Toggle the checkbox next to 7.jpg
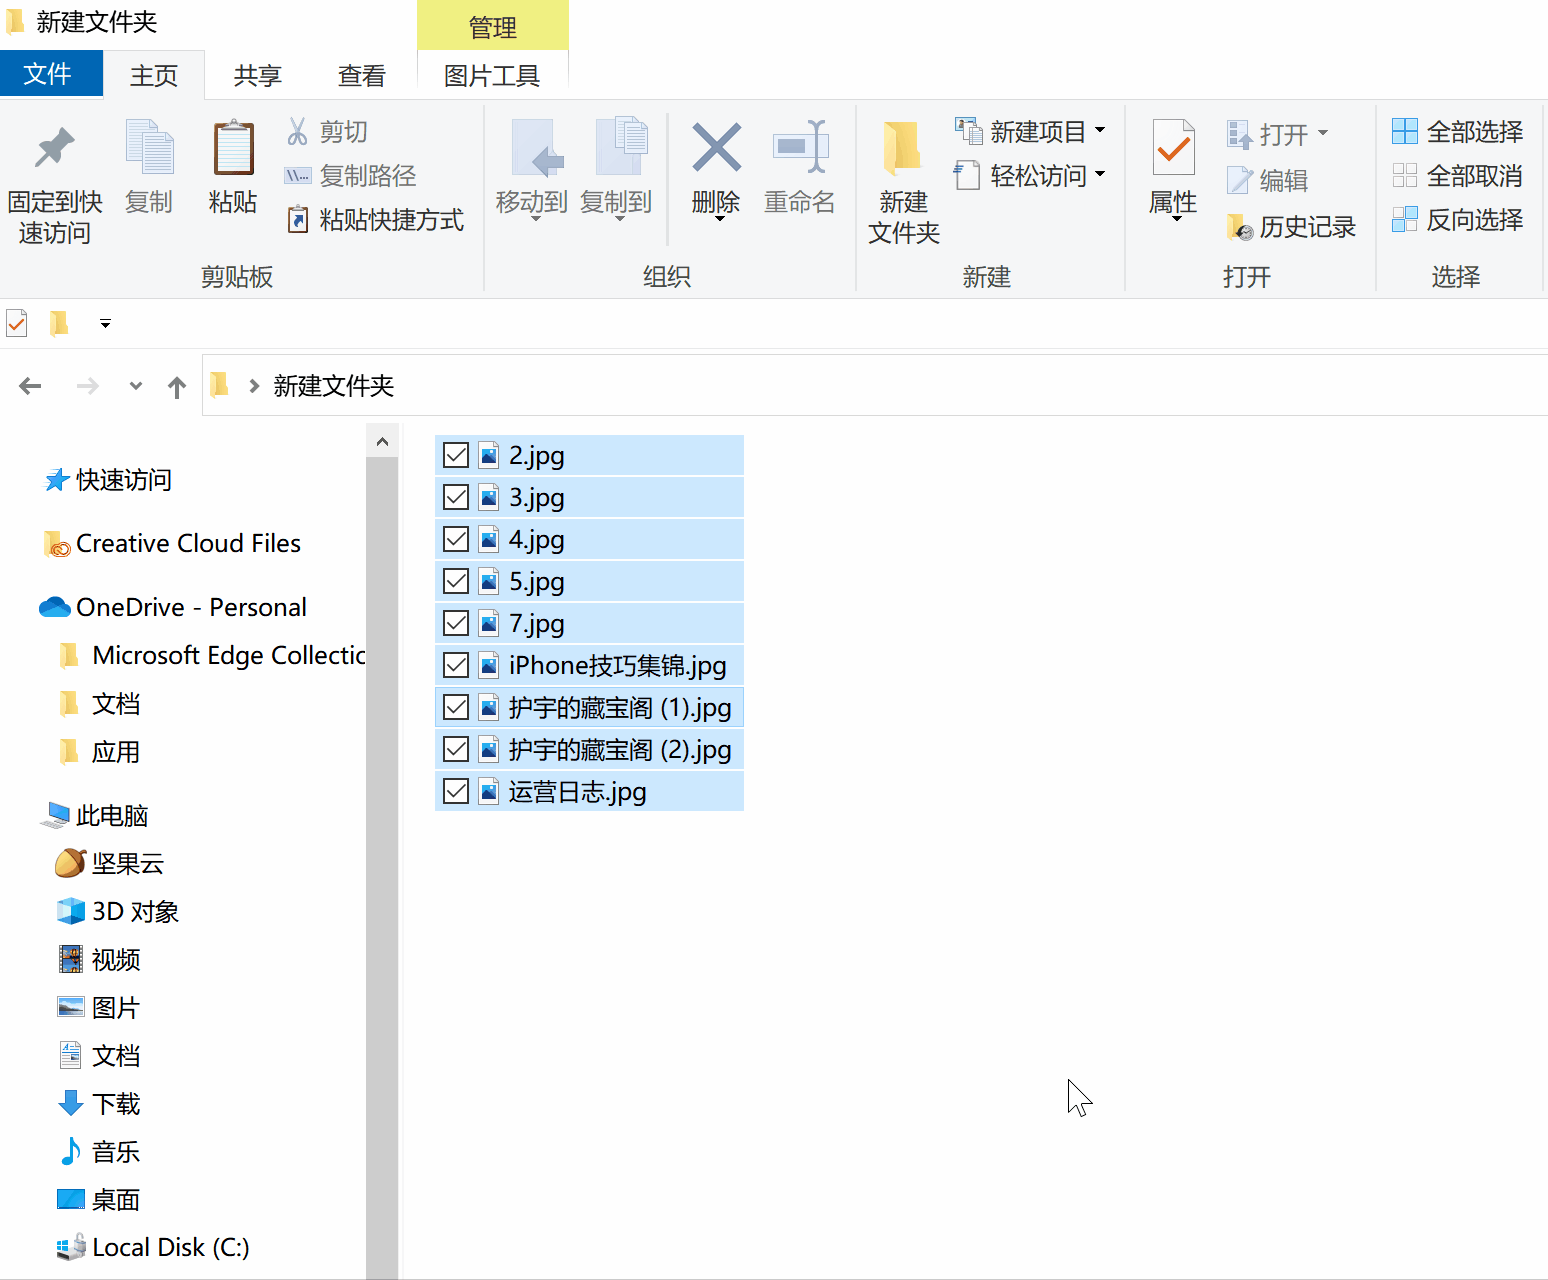The height and width of the screenshot is (1280, 1548). pos(455,623)
